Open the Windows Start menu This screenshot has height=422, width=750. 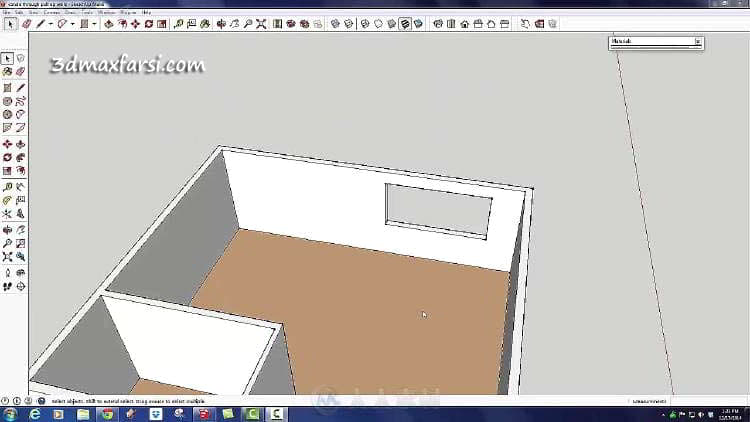[x=10, y=414]
